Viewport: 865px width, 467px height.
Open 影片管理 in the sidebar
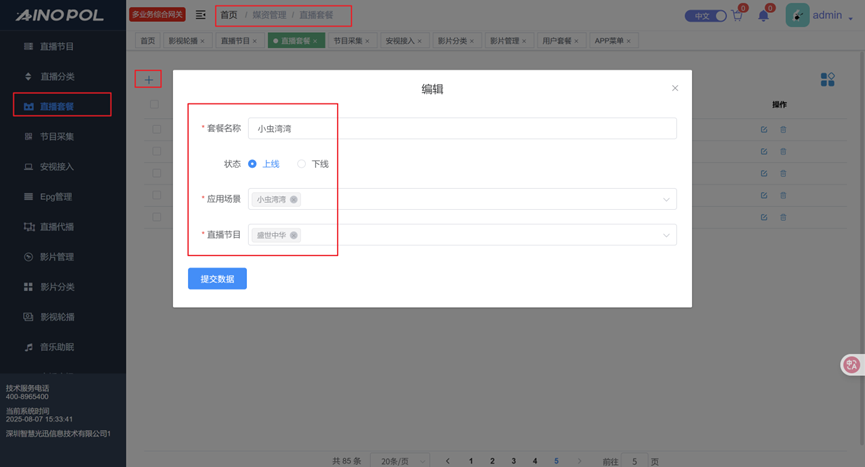coord(56,257)
